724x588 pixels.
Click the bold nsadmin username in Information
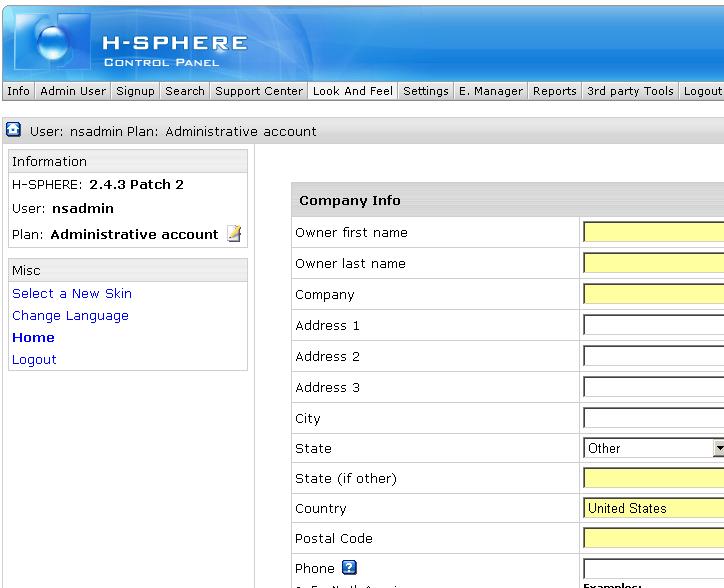(x=83, y=208)
